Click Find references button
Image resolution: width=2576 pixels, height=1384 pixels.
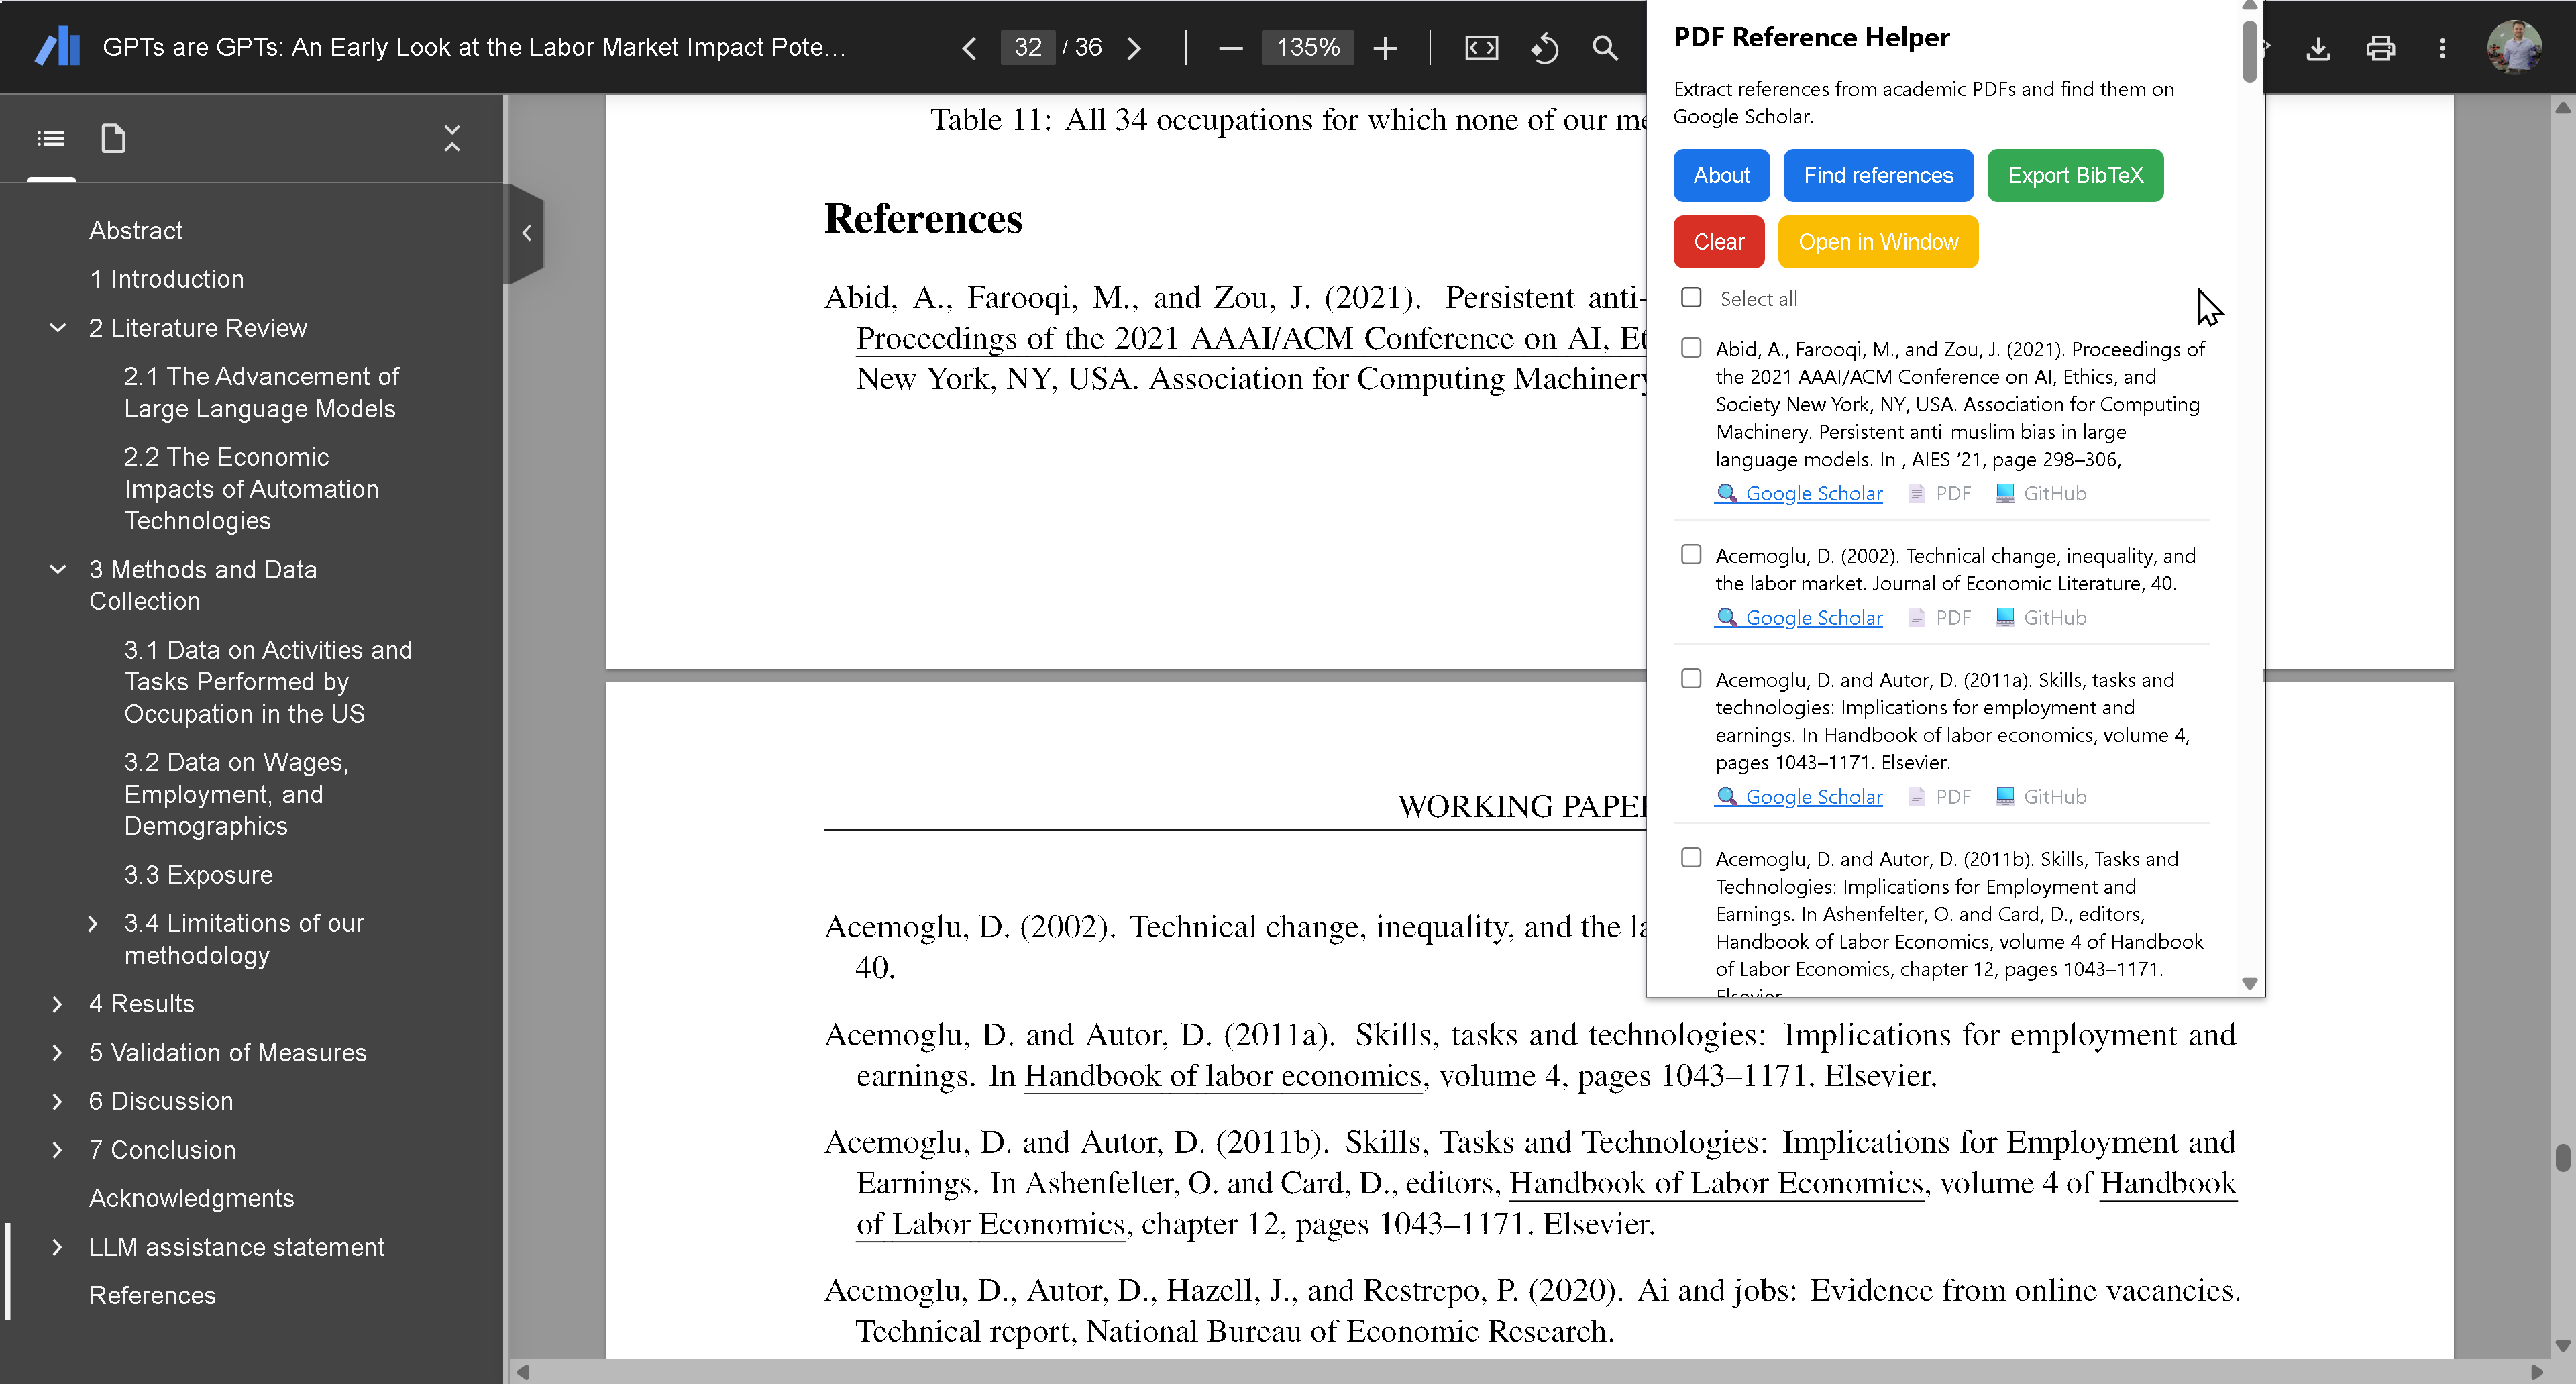[x=1878, y=175]
